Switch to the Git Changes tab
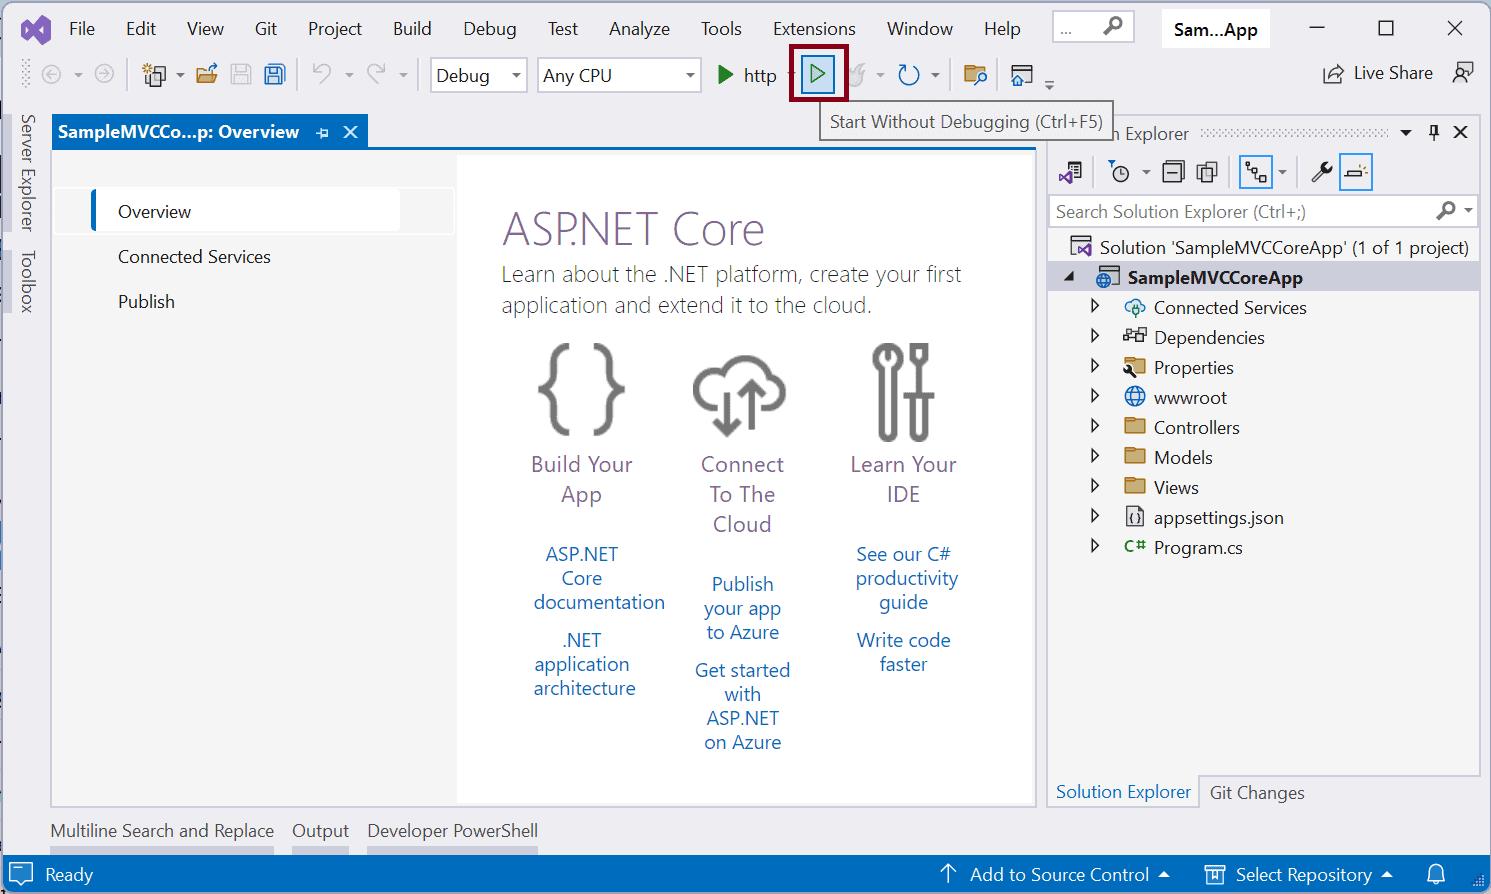1491x894 pixels. click(1256, 792)
